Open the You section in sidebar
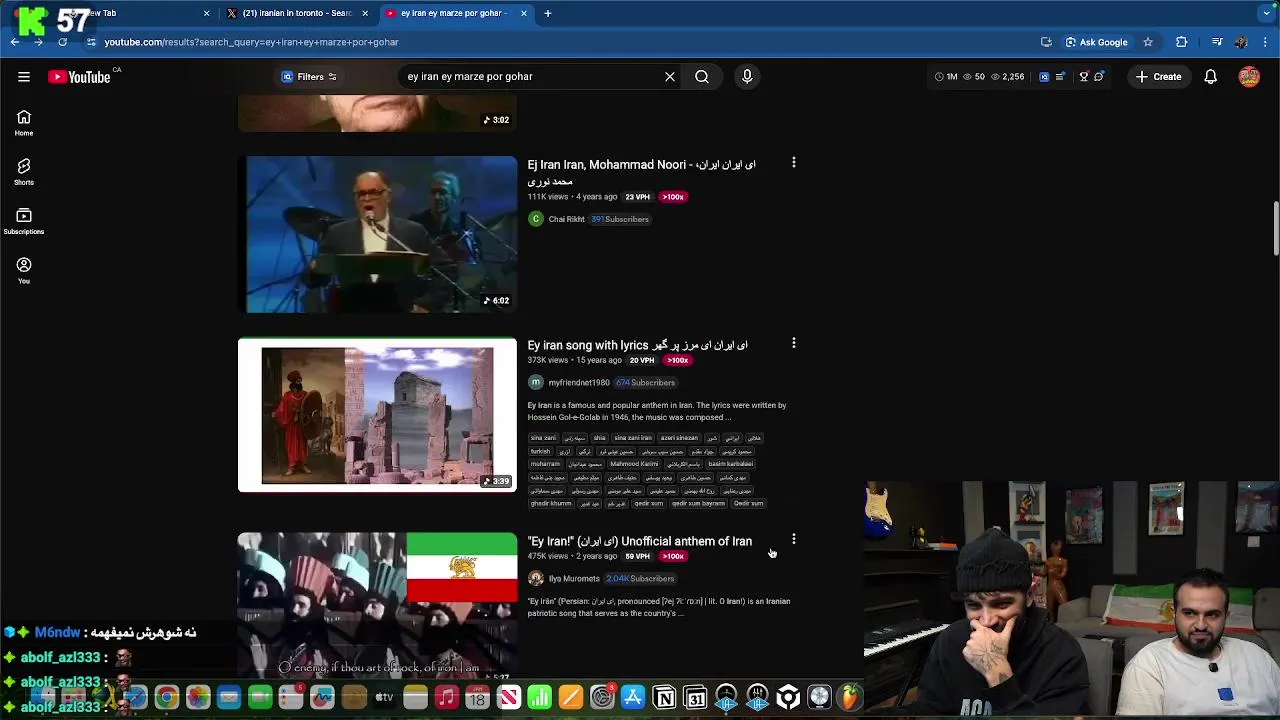 click(24, 270)
